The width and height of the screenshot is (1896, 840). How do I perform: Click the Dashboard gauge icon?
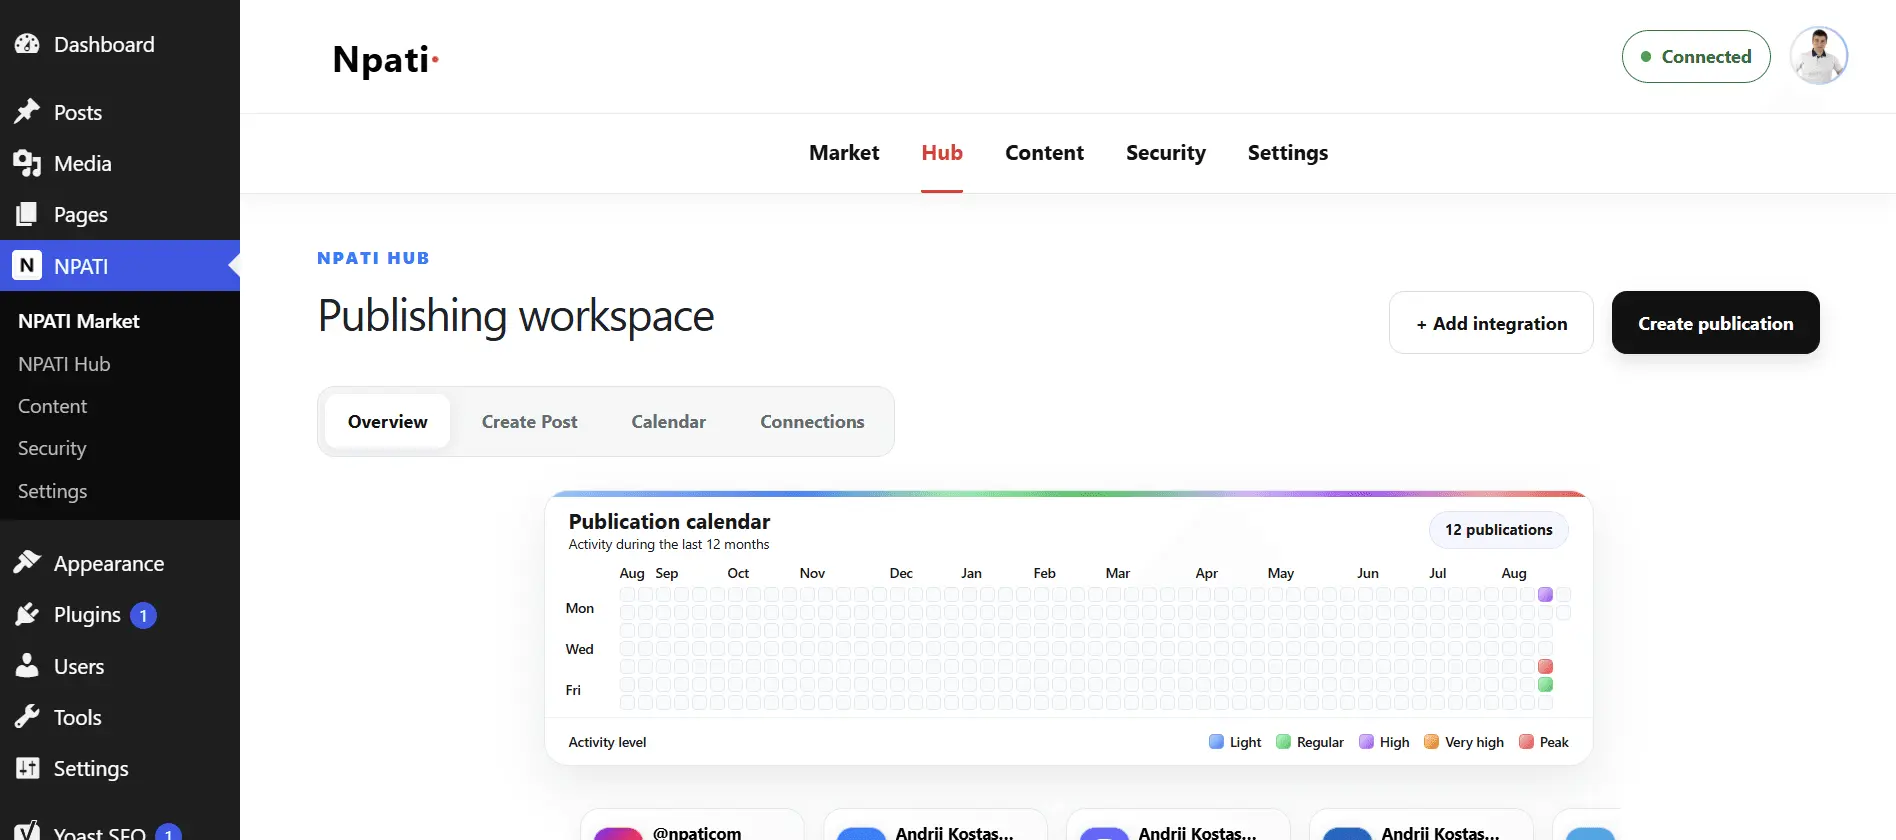coord(27,44)
